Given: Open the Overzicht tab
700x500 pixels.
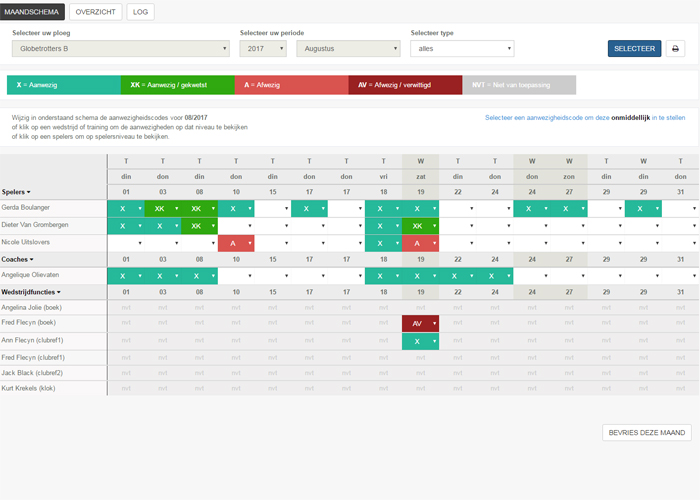Looking at the screenshot, I should [x=96, y=12].
